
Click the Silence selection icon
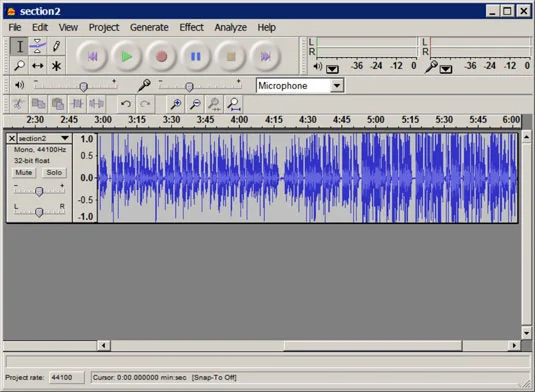pyautogui.click(x=97, y=104)
